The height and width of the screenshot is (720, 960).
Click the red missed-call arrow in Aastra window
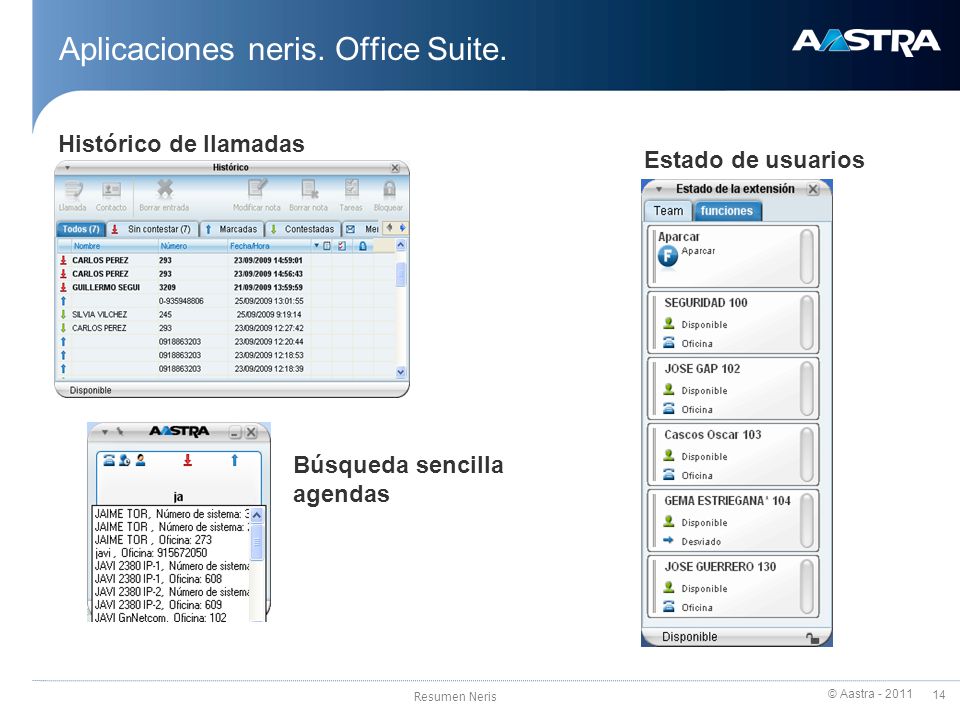(x=187, y=460)
